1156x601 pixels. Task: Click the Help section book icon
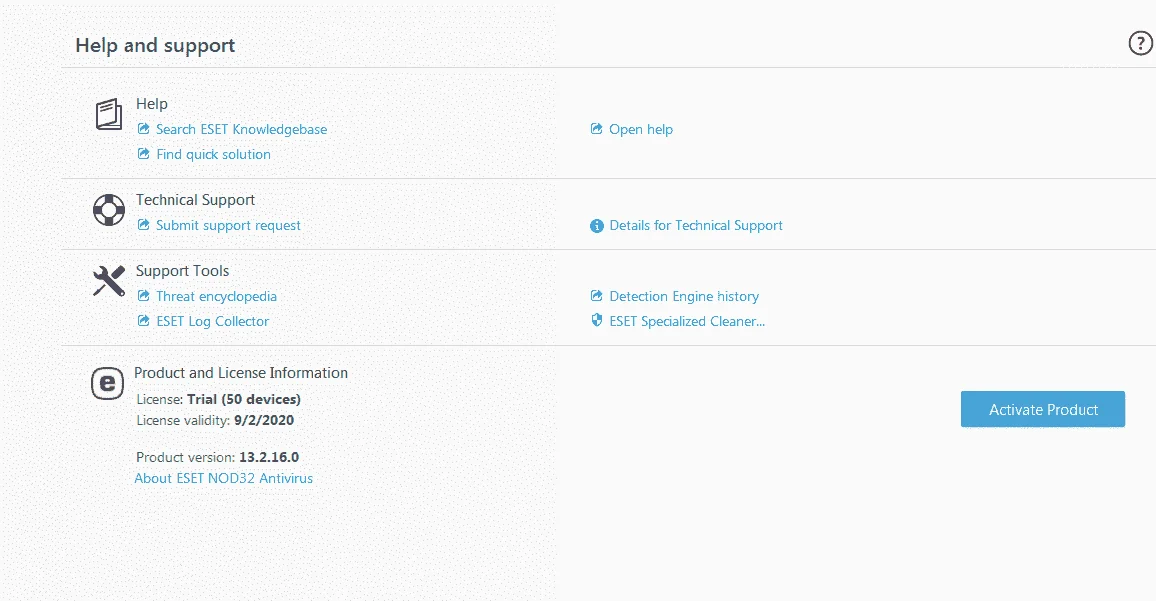point(109,114)
